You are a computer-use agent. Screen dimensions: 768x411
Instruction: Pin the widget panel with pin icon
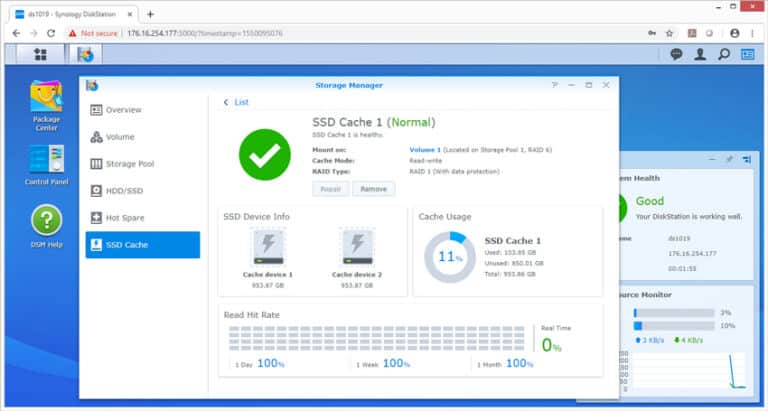(x=729, y=160)
